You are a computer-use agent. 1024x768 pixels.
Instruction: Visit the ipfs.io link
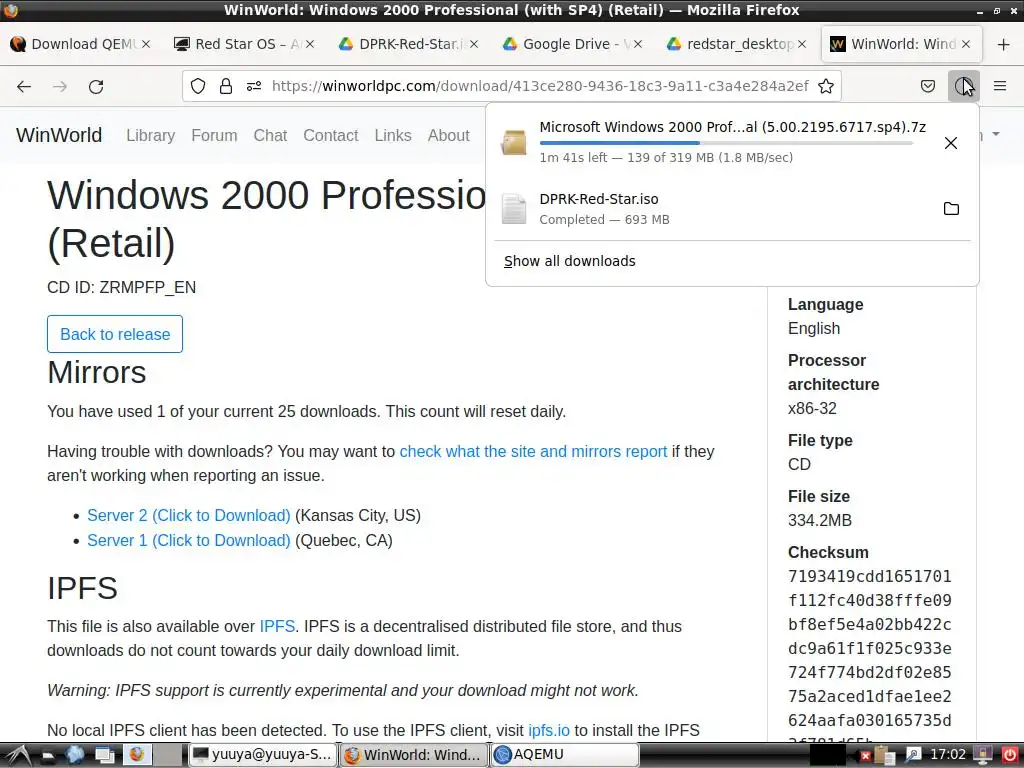pyautogui.click(x=549, y=730)
